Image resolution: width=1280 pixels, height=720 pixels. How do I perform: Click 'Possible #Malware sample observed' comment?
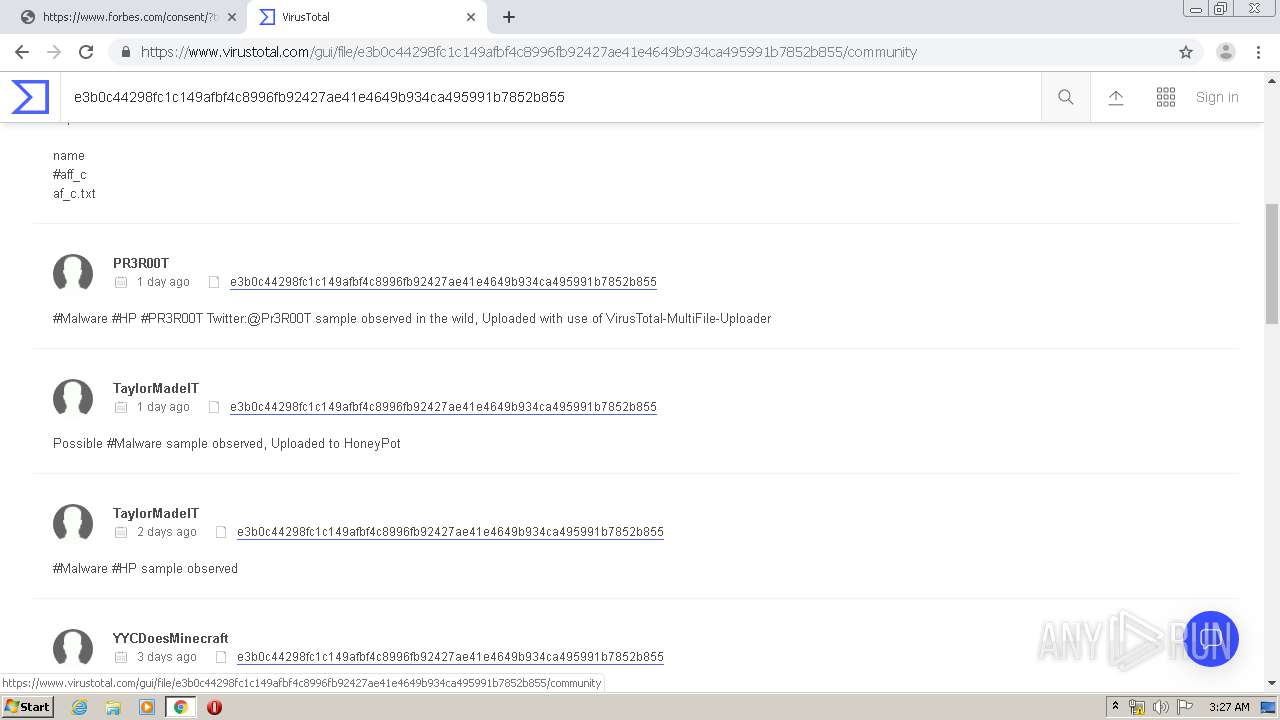pos(227,443)
